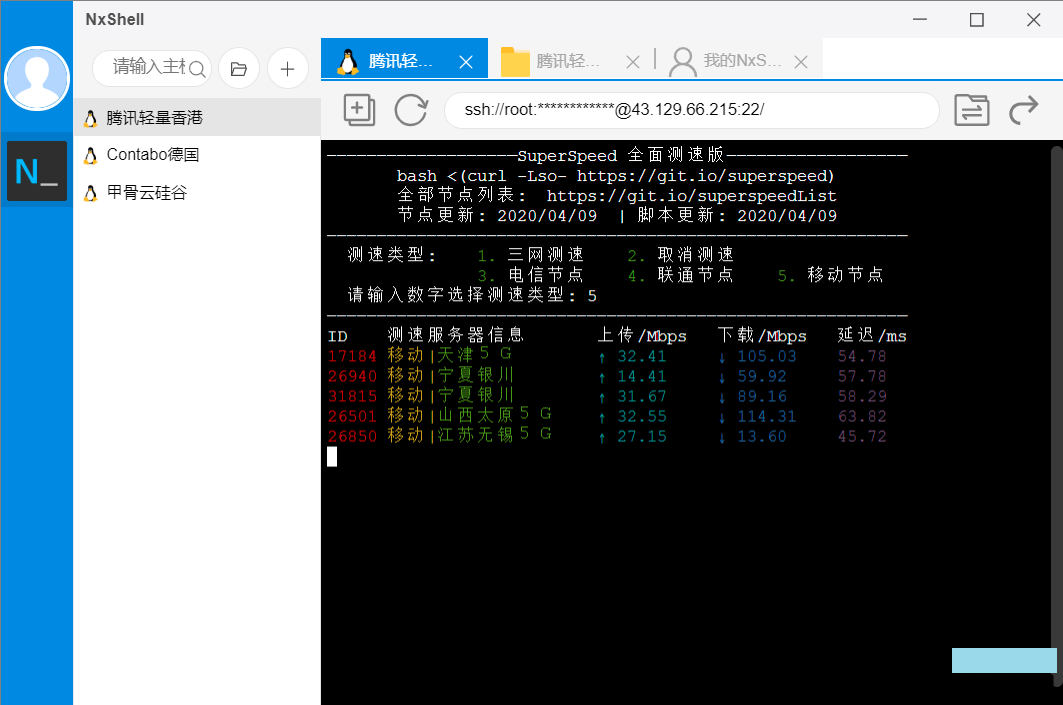Click the user avatar in the sidebar
Viewport: 1063px width, 705px height.
click(x=37, y=78)
